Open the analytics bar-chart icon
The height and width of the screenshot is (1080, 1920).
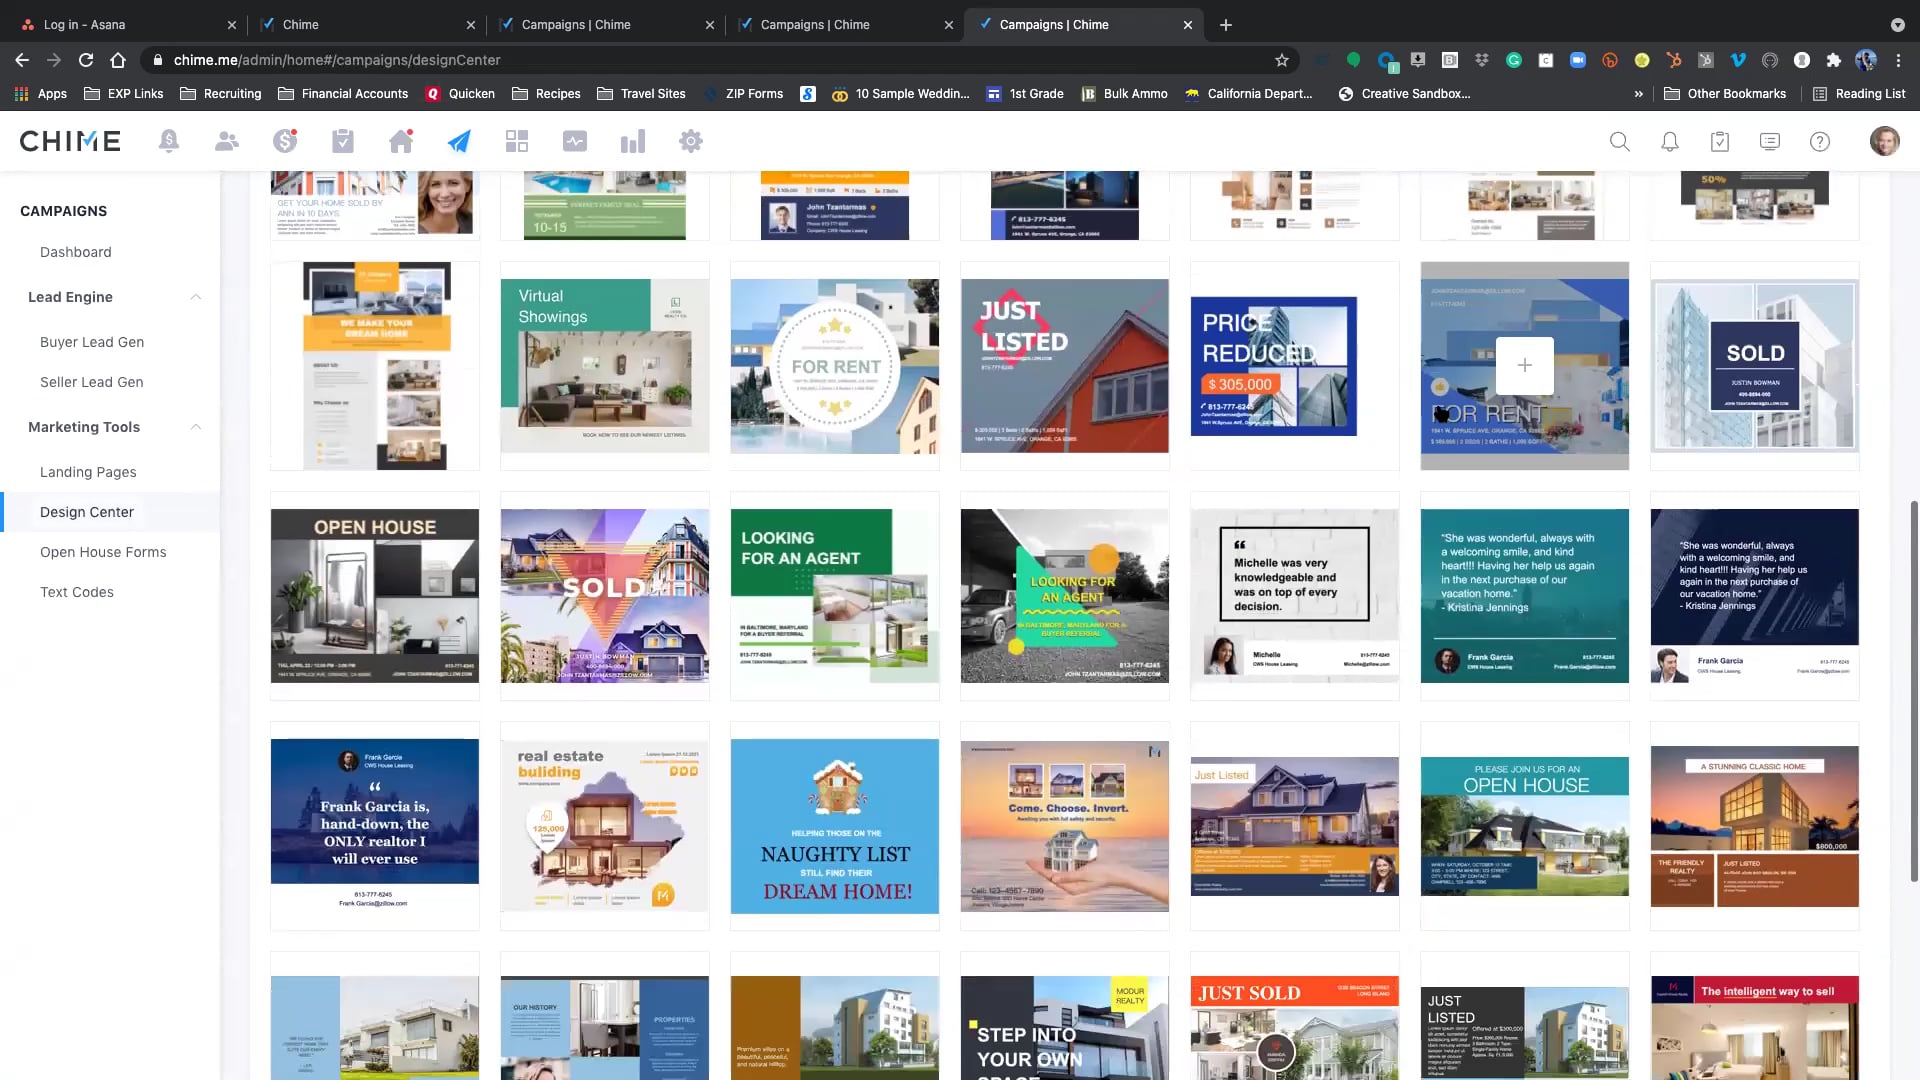(x=632, y=141)
